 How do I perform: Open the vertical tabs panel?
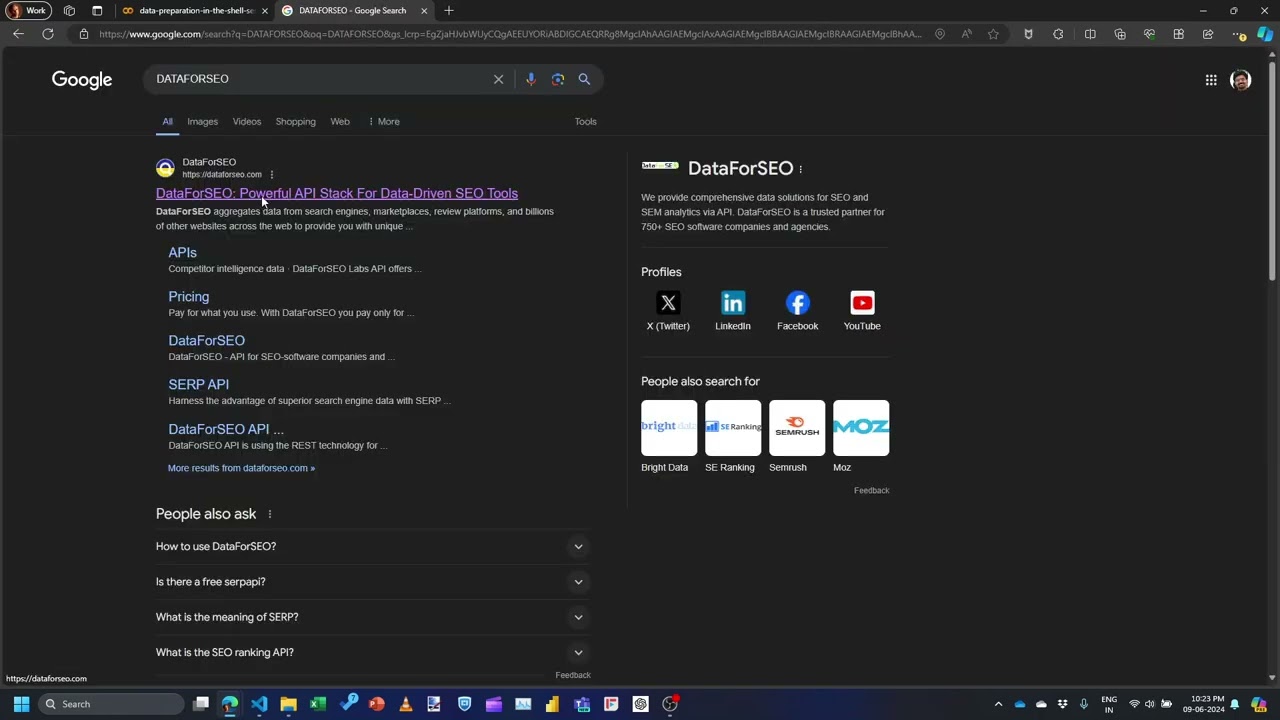97,10
